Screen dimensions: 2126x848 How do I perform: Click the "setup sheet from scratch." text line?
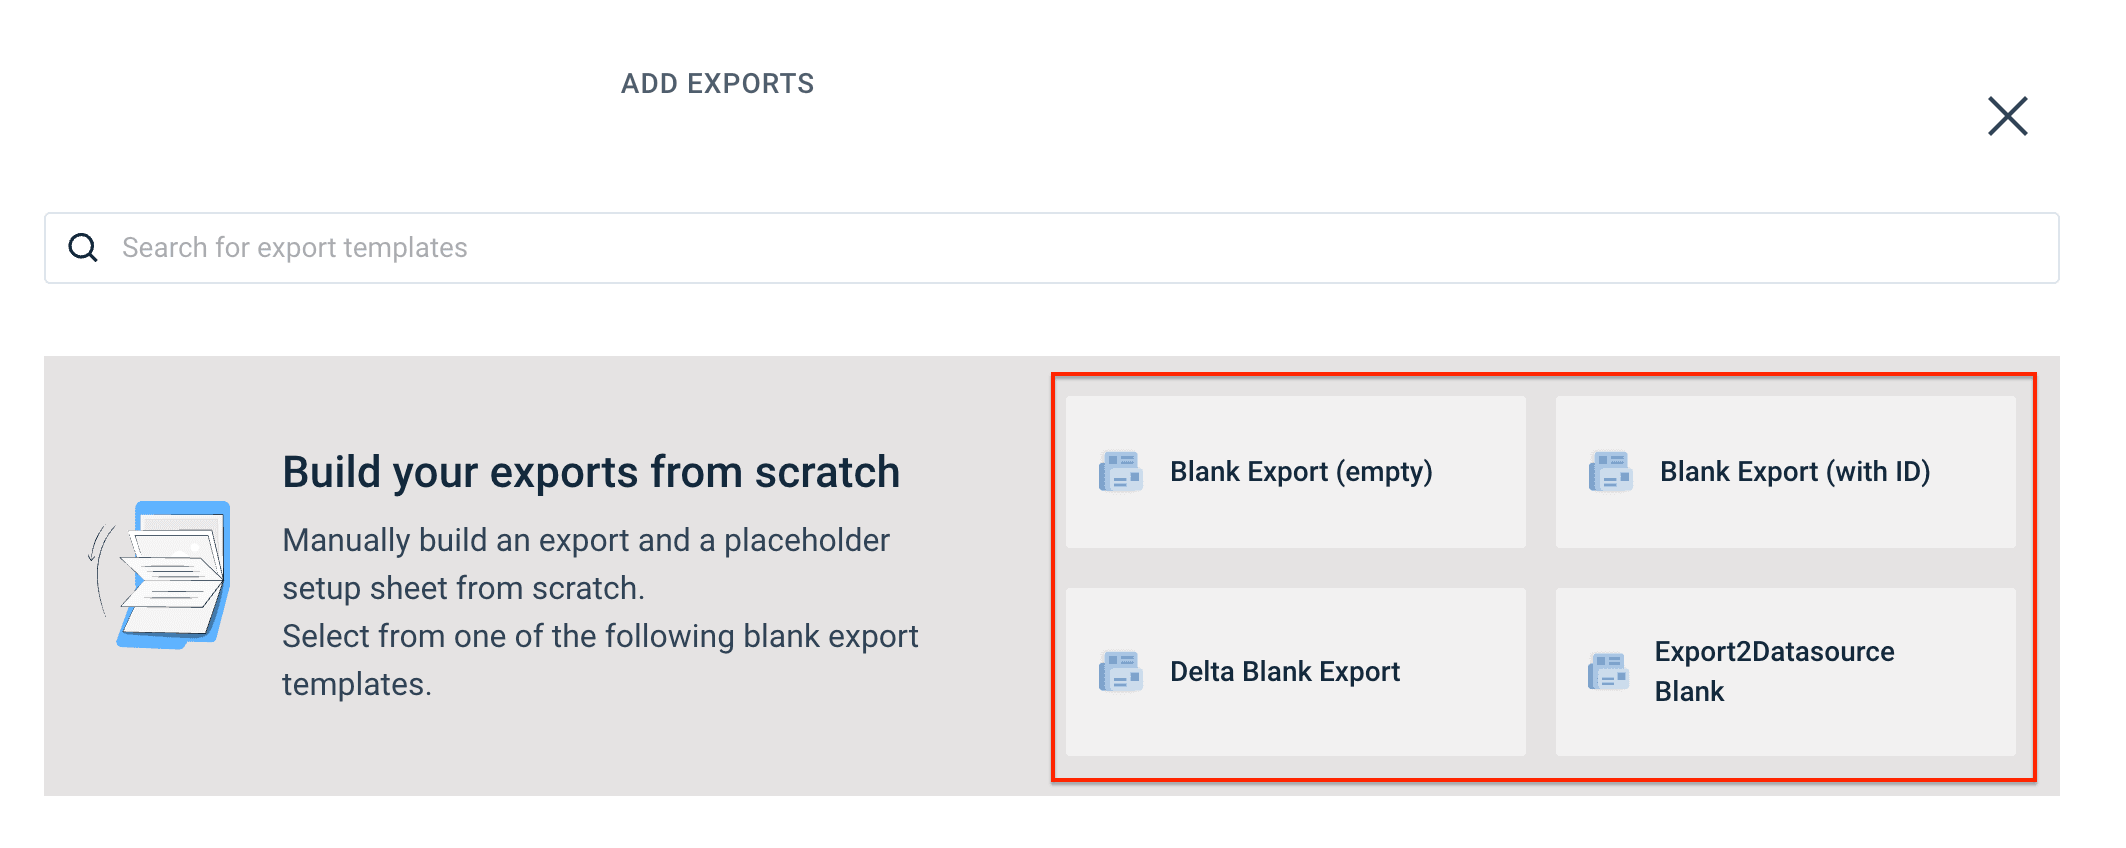(x=463, y=588)
